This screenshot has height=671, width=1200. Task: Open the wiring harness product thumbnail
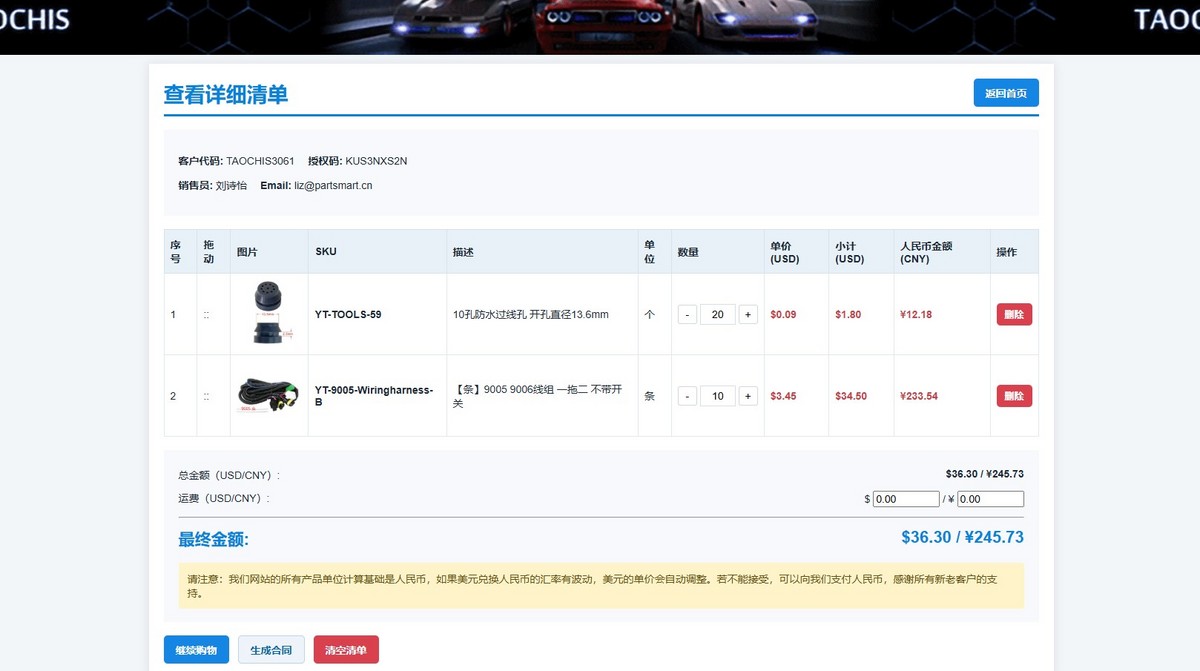click(x=268, y=396)
